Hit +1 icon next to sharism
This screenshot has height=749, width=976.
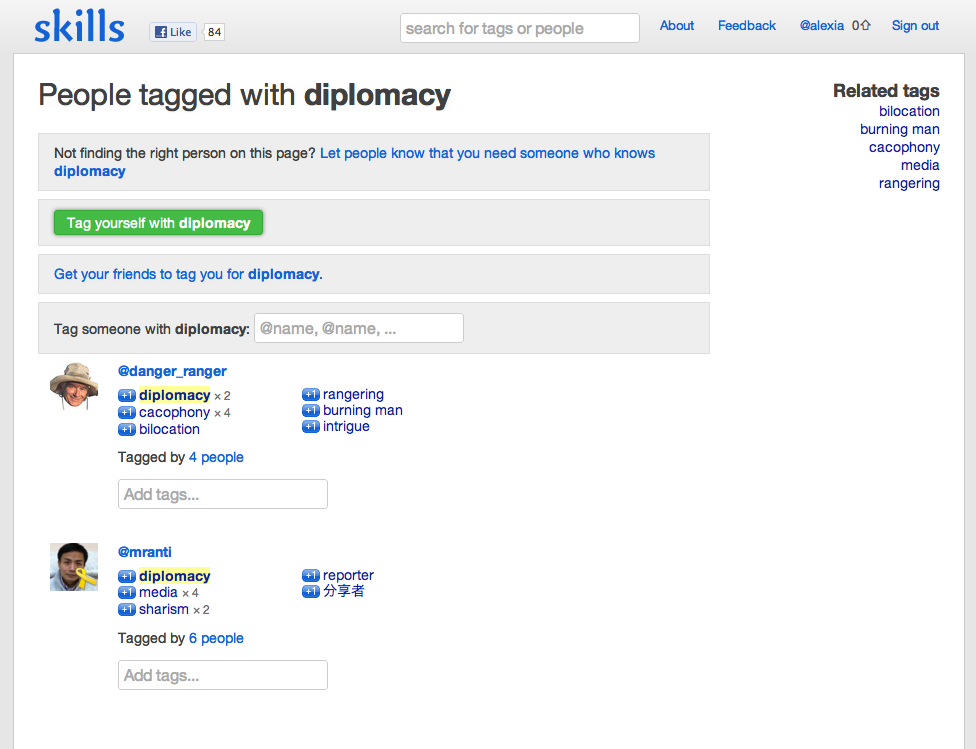coord(126,610)
